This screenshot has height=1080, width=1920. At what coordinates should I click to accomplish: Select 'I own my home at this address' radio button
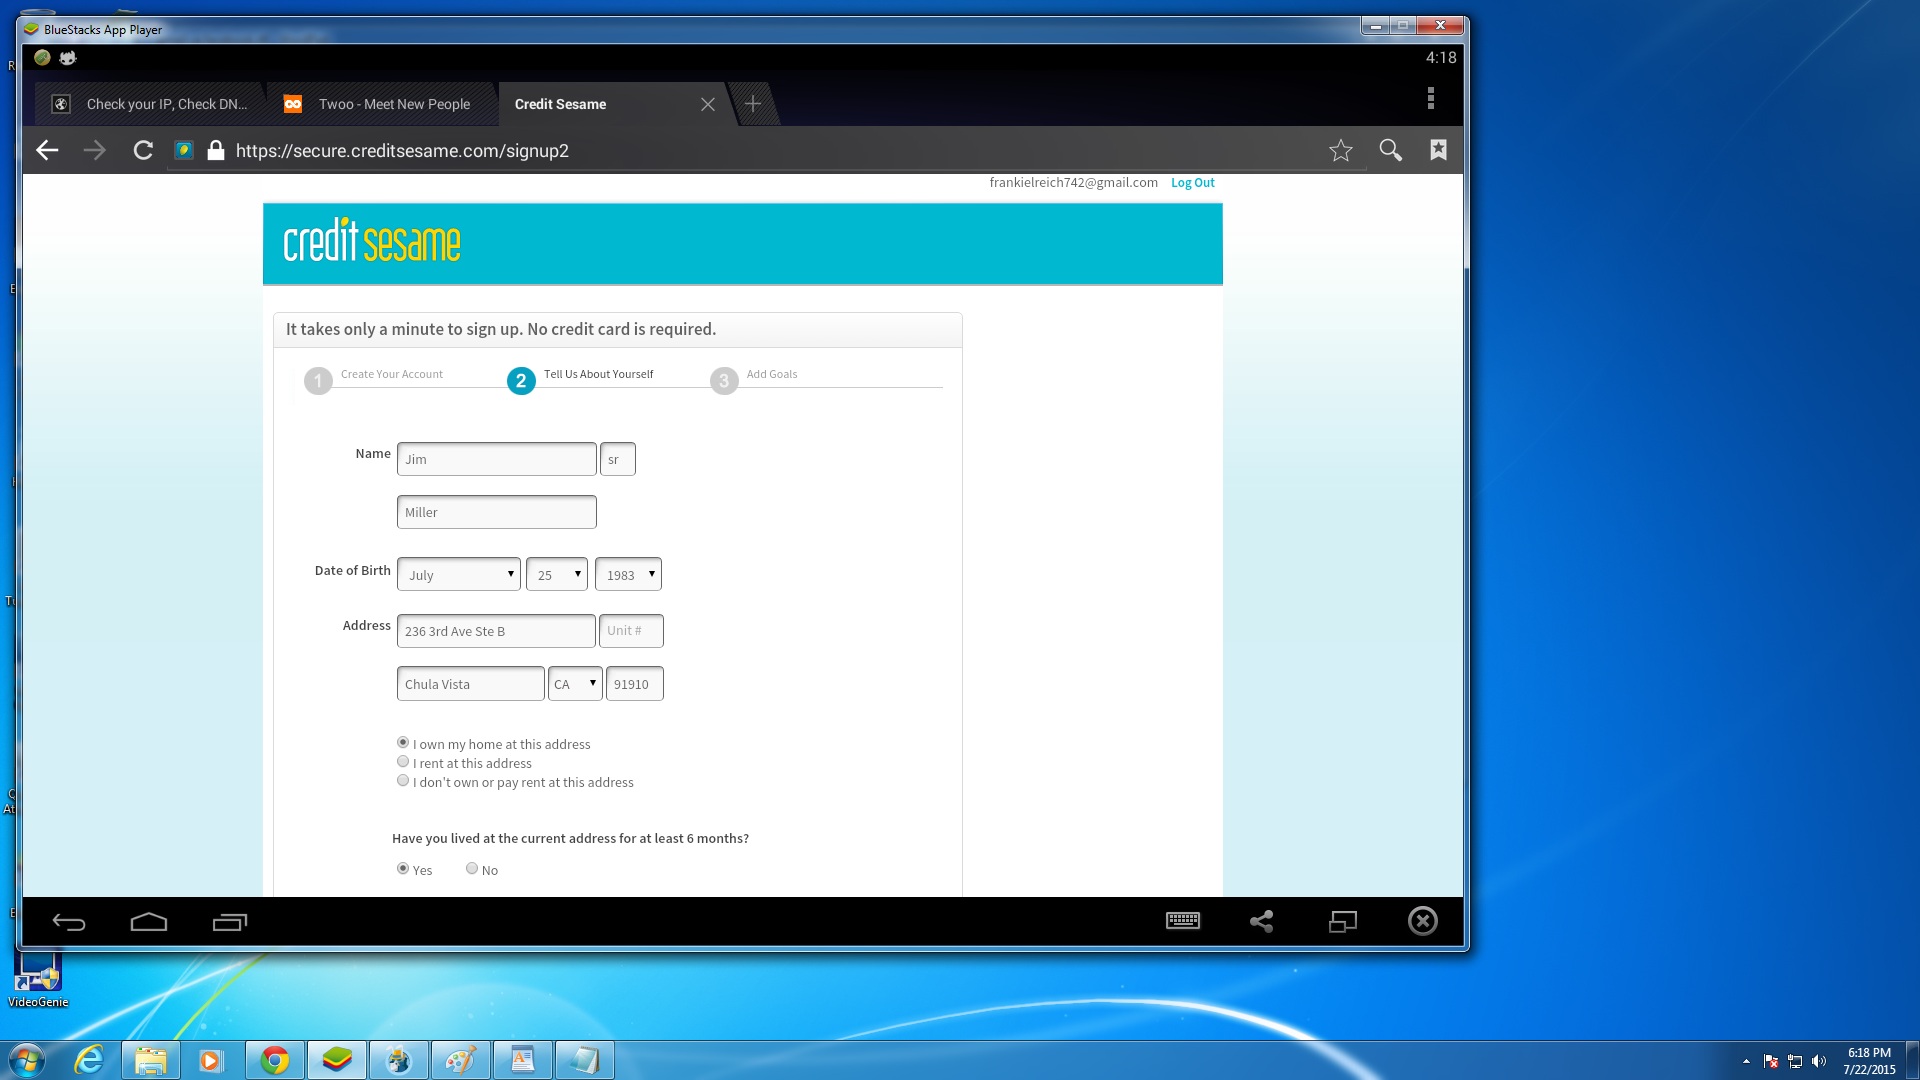pos(404,741)
